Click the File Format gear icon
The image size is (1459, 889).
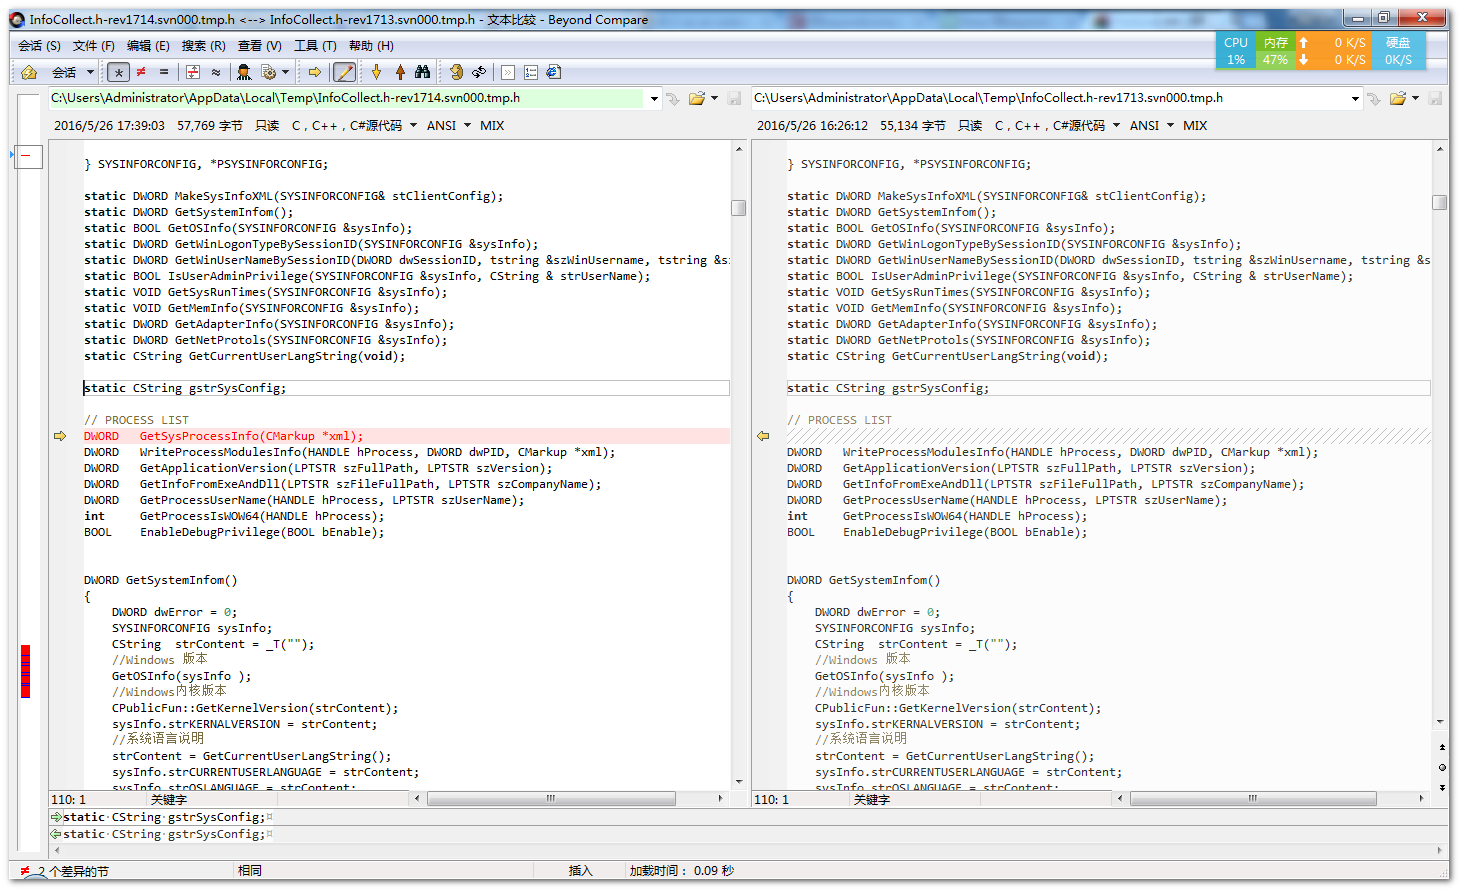pos(268,72)
